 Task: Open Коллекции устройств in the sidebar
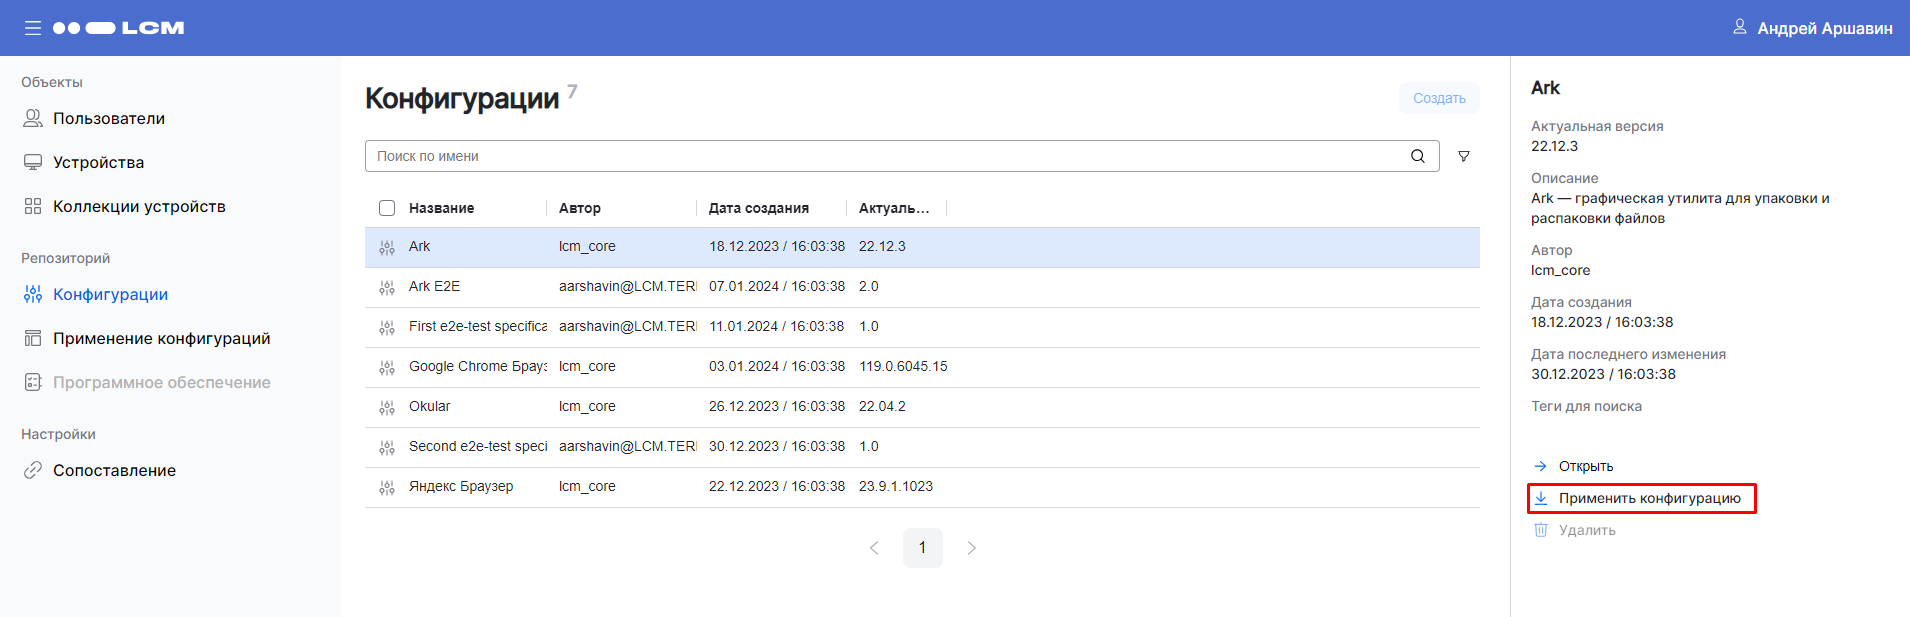139,206
